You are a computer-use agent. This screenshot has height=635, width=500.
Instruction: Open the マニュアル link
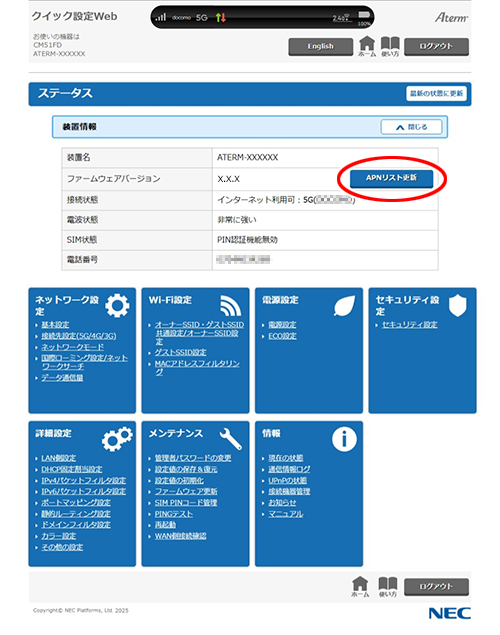(286, 514)
